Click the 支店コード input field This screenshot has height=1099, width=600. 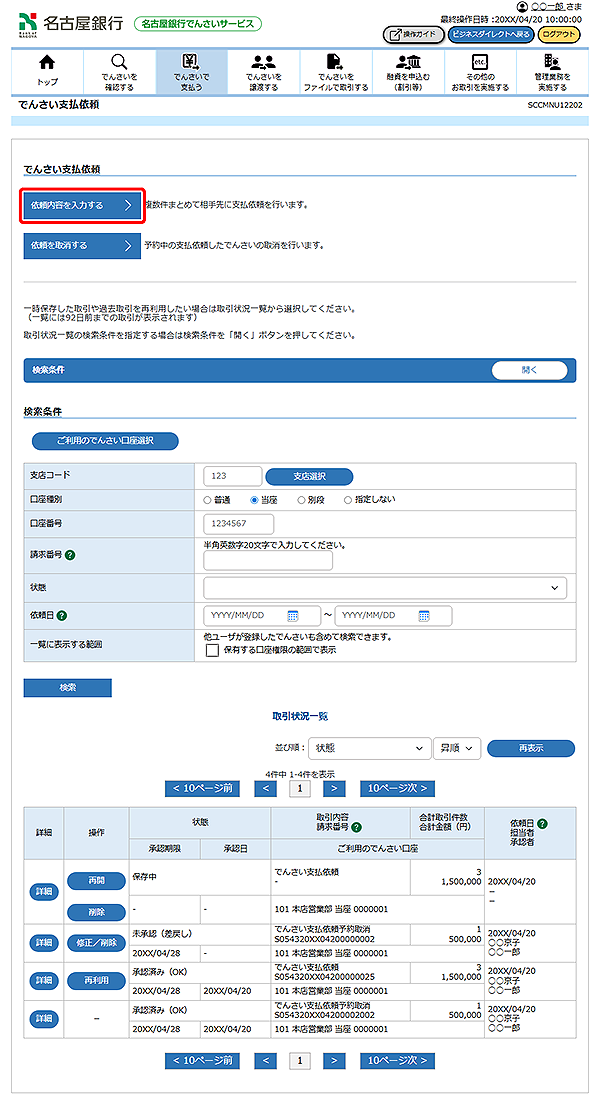(x=232, y=476)
